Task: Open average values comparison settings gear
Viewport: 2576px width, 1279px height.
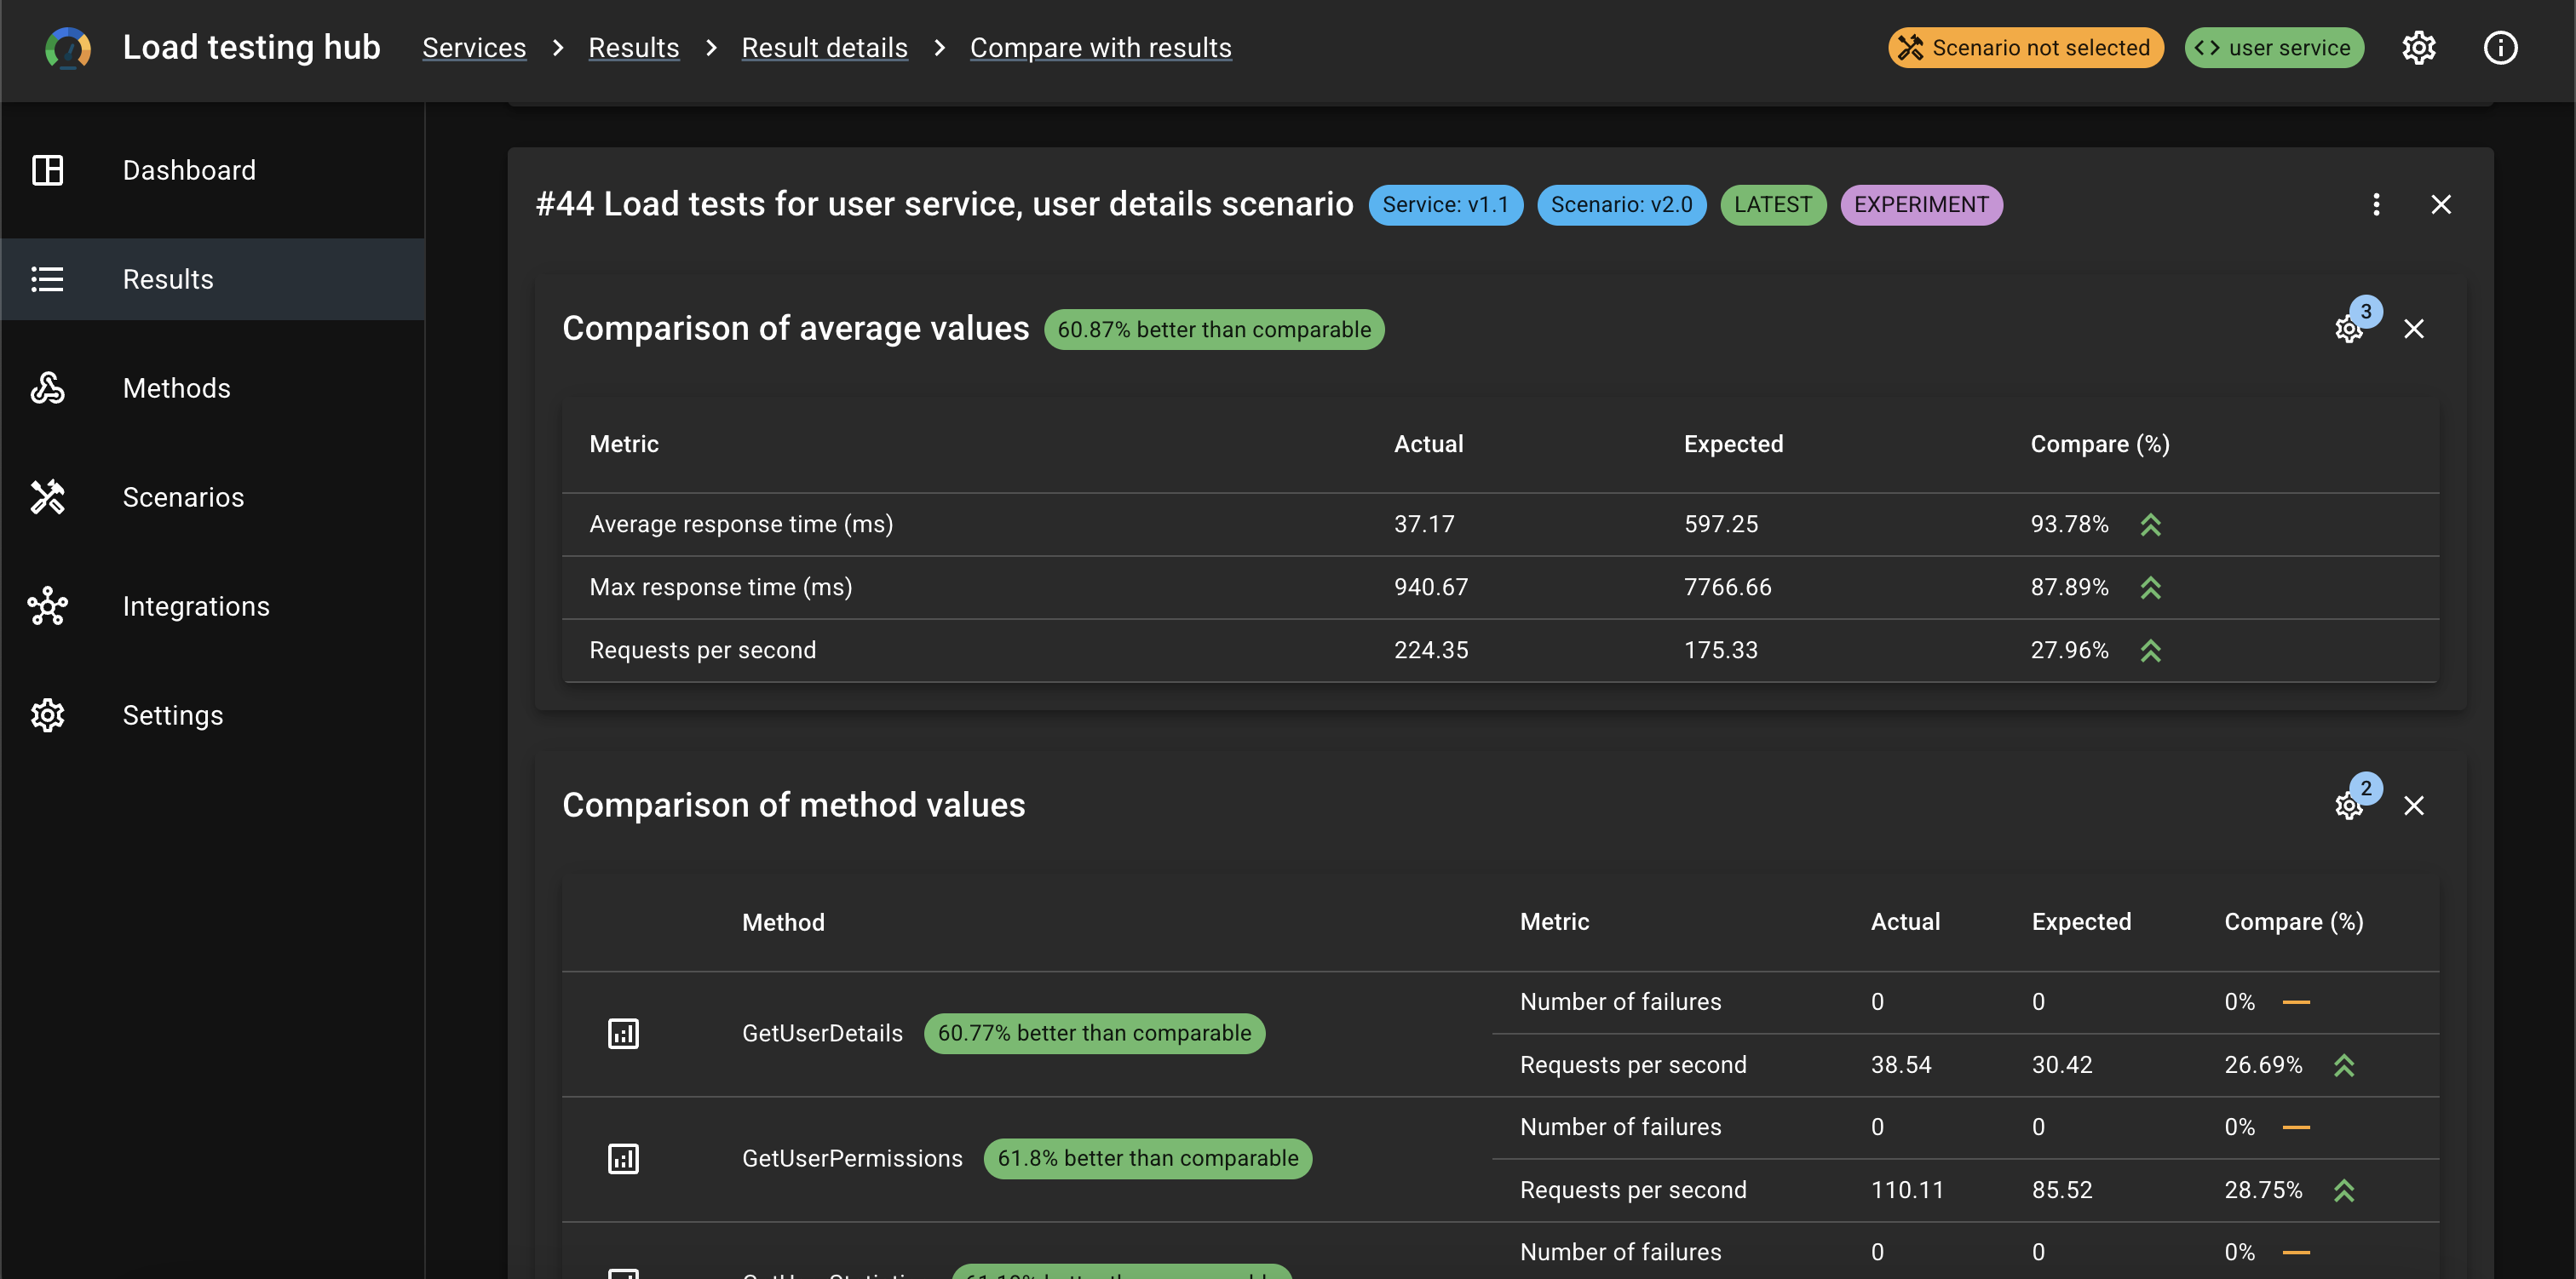Action: [x=2349, y=329]
